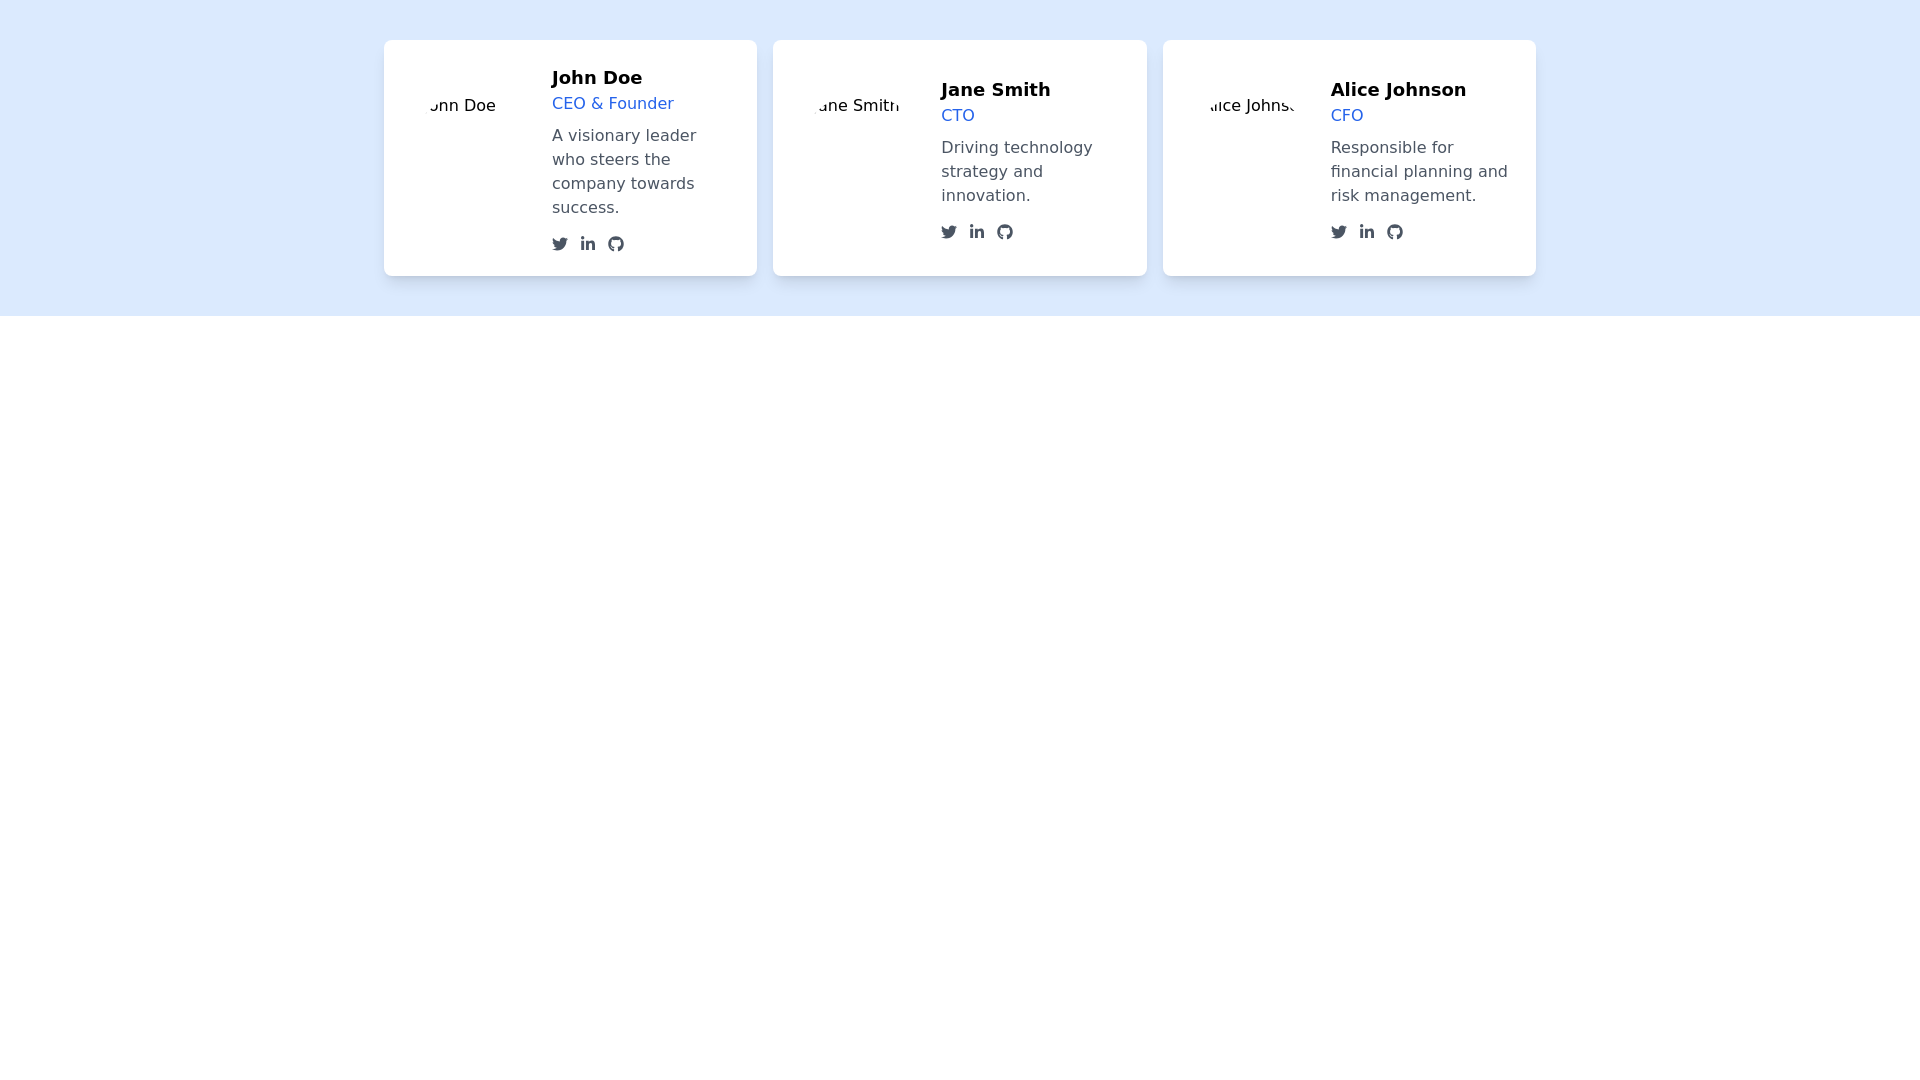Click John Doe's profile photo
1920x1080 pixels.
click(463, 105)
